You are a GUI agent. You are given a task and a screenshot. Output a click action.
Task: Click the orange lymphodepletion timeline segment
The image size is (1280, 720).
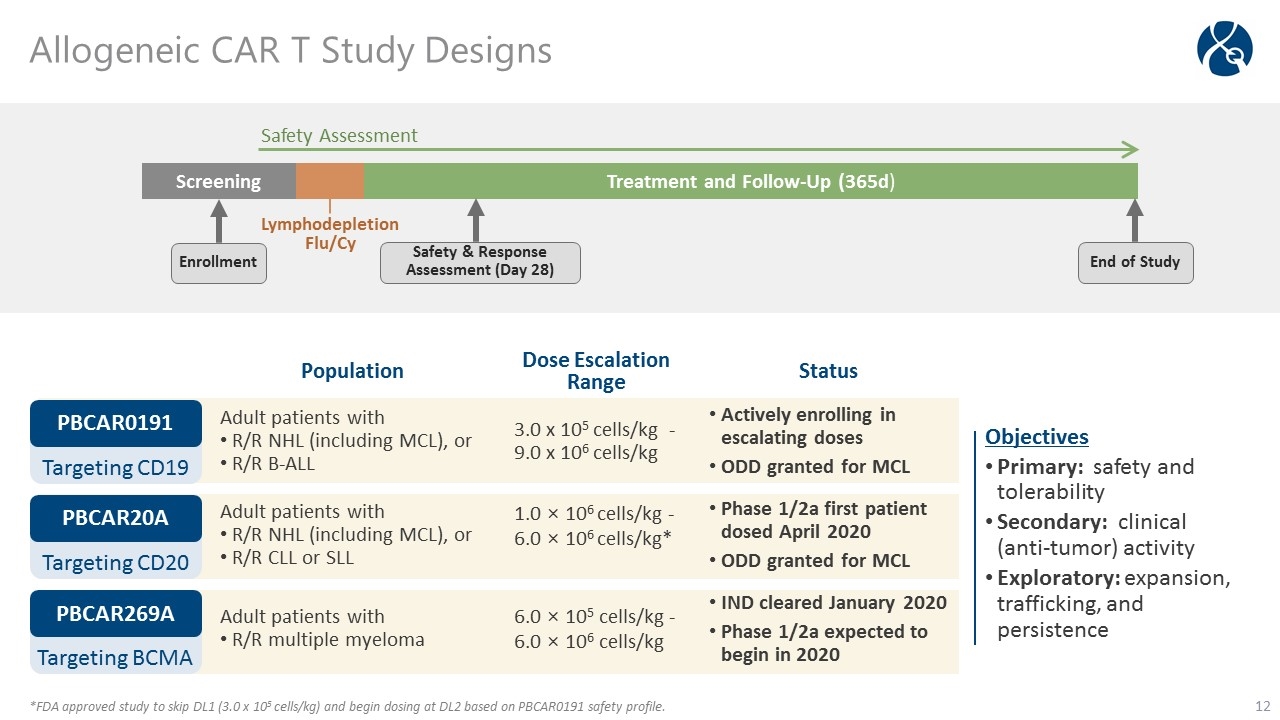330,181
